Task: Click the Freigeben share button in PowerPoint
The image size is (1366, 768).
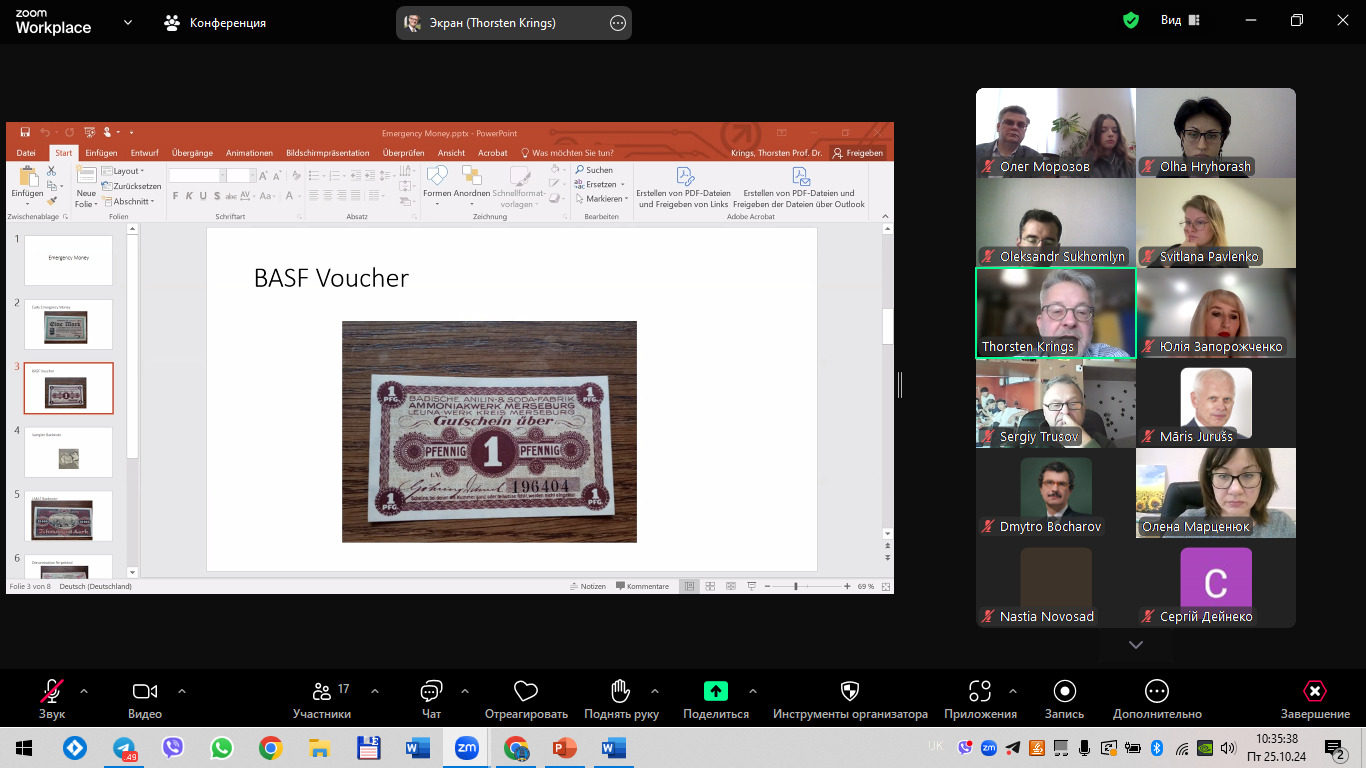Action: [858, 153]
